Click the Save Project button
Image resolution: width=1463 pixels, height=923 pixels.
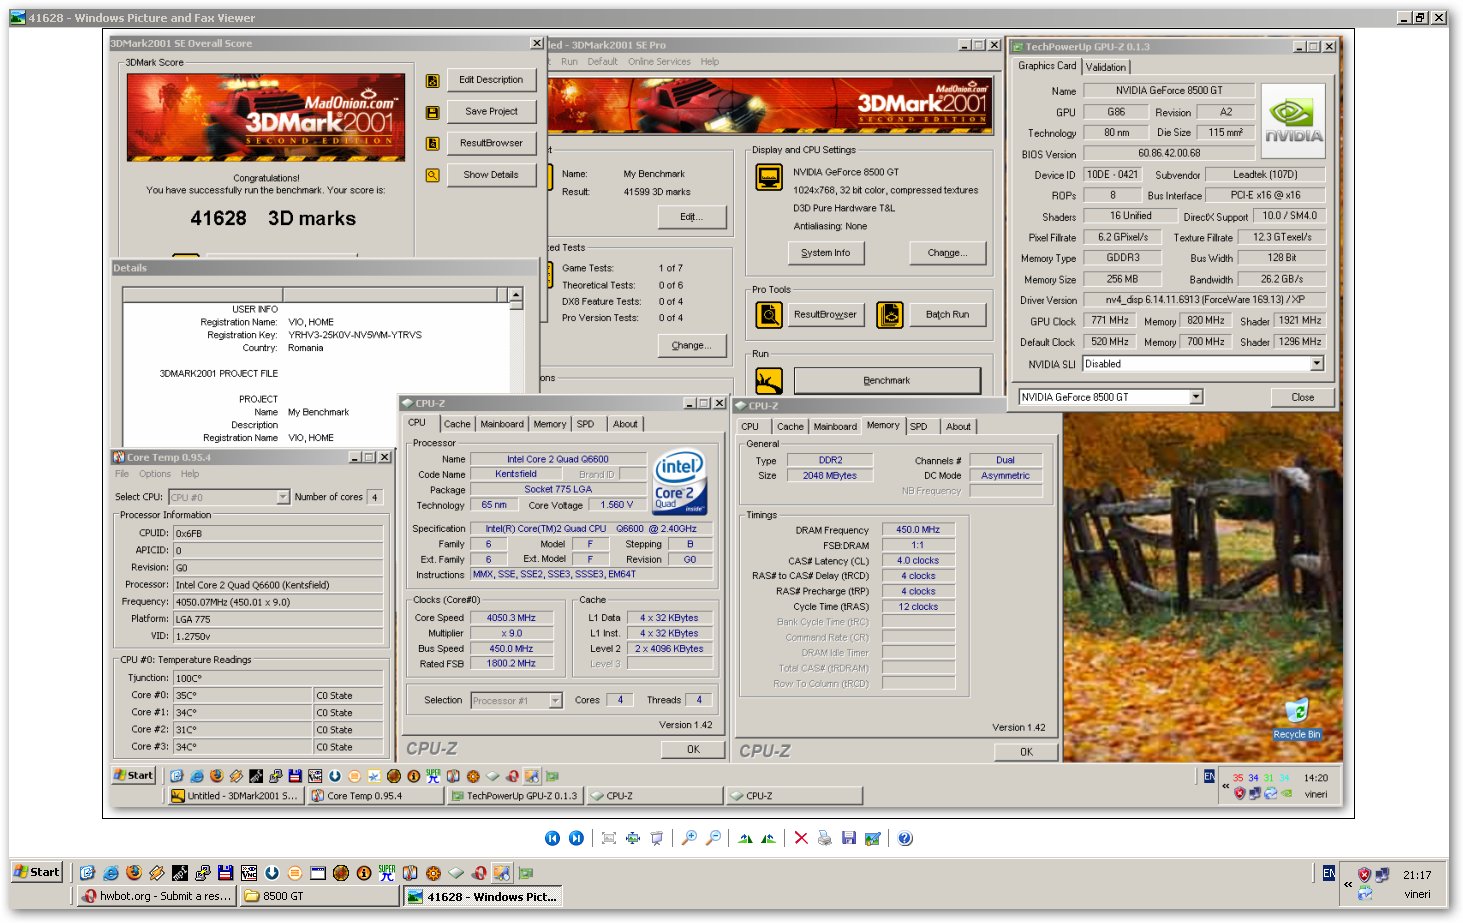point(491,112)
